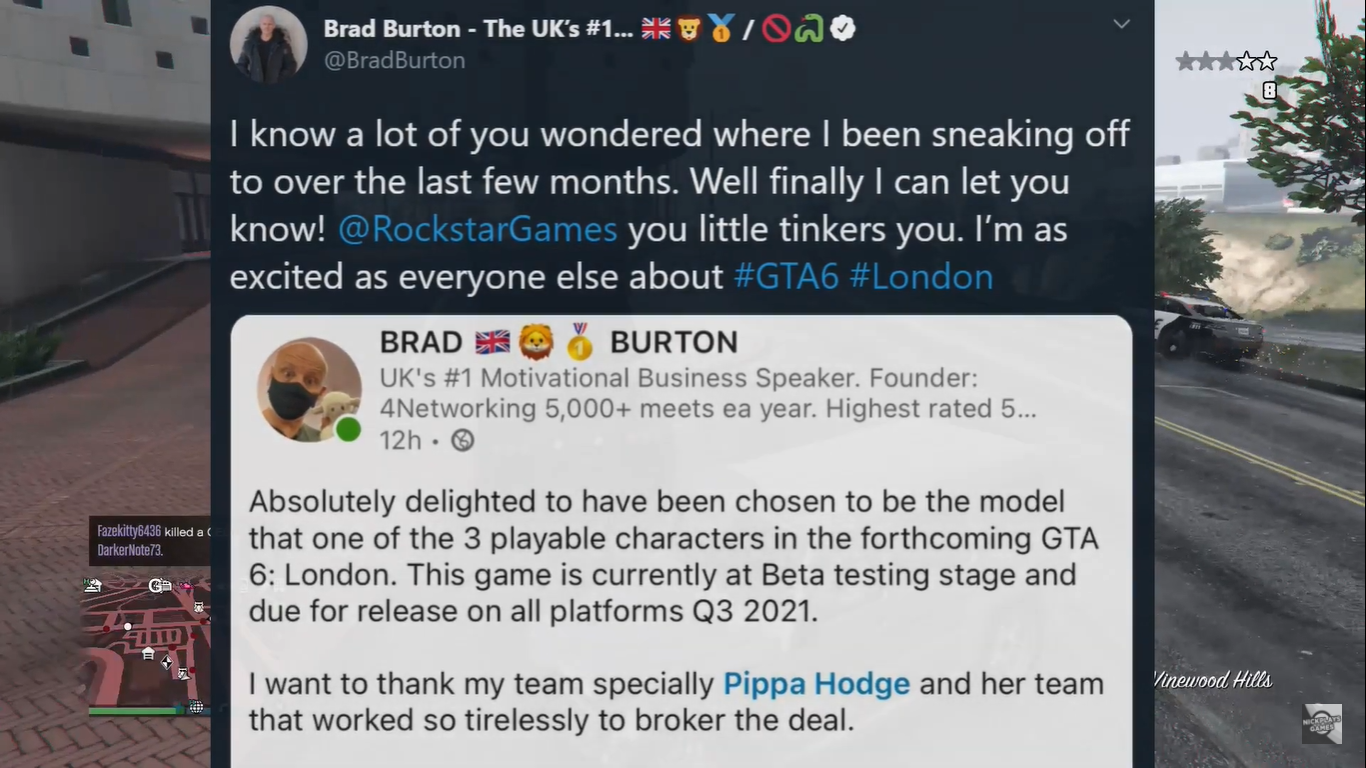Open Pippa Hodge's profile link
This screenshot has width=1366, height=768.
tap(816, 685)
